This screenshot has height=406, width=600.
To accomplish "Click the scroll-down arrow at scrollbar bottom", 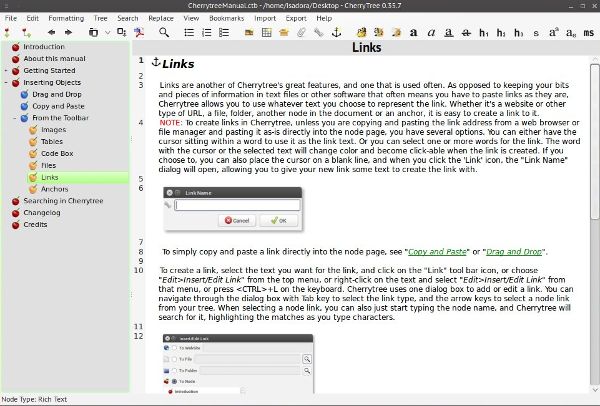I will tap(595, 390).
